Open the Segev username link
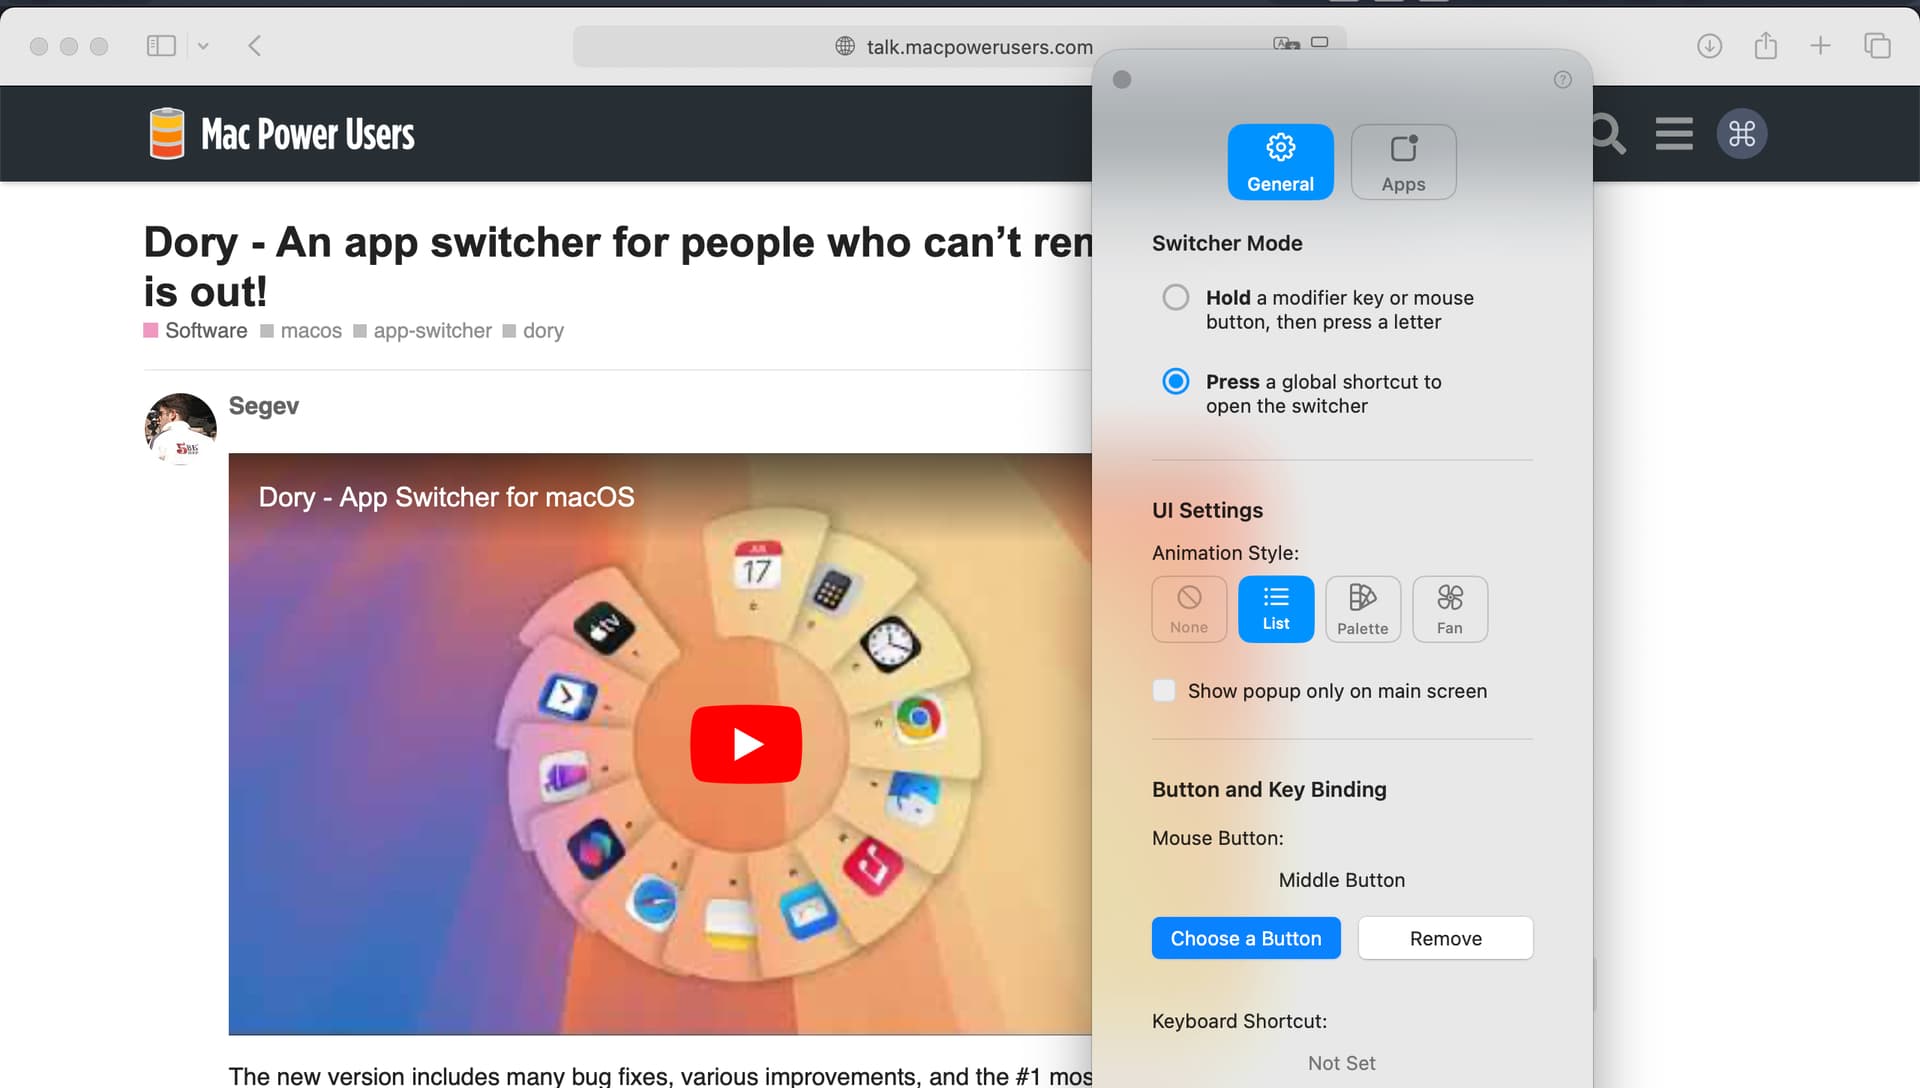 coord(264,406)
